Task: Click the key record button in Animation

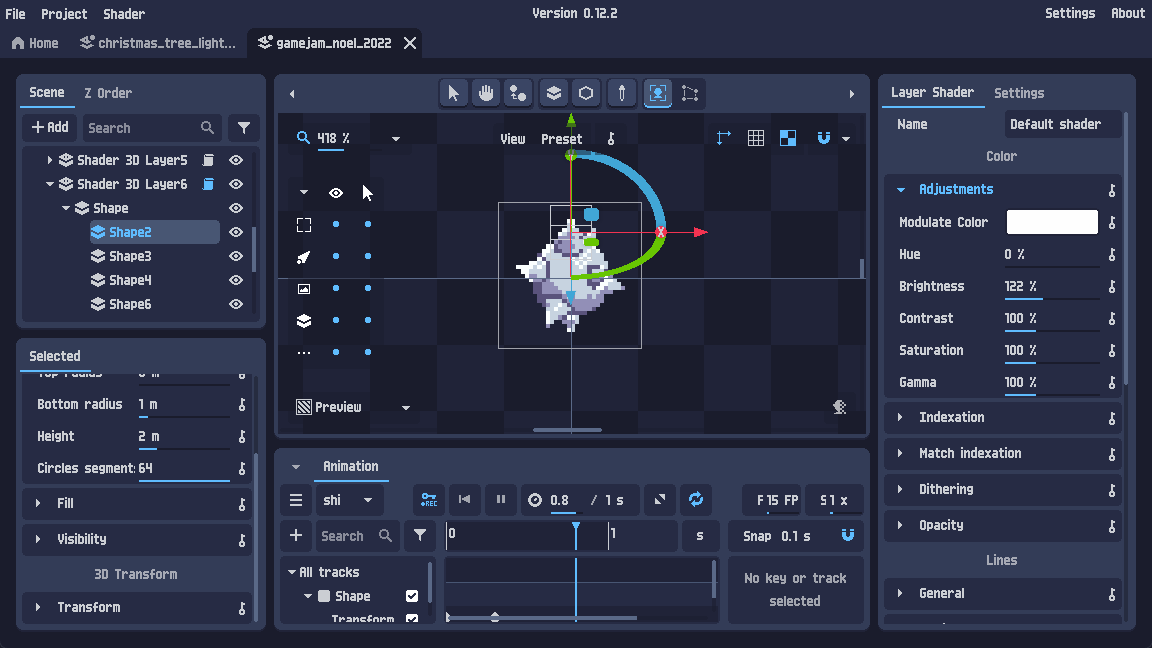Action: [x=428, y=500]
